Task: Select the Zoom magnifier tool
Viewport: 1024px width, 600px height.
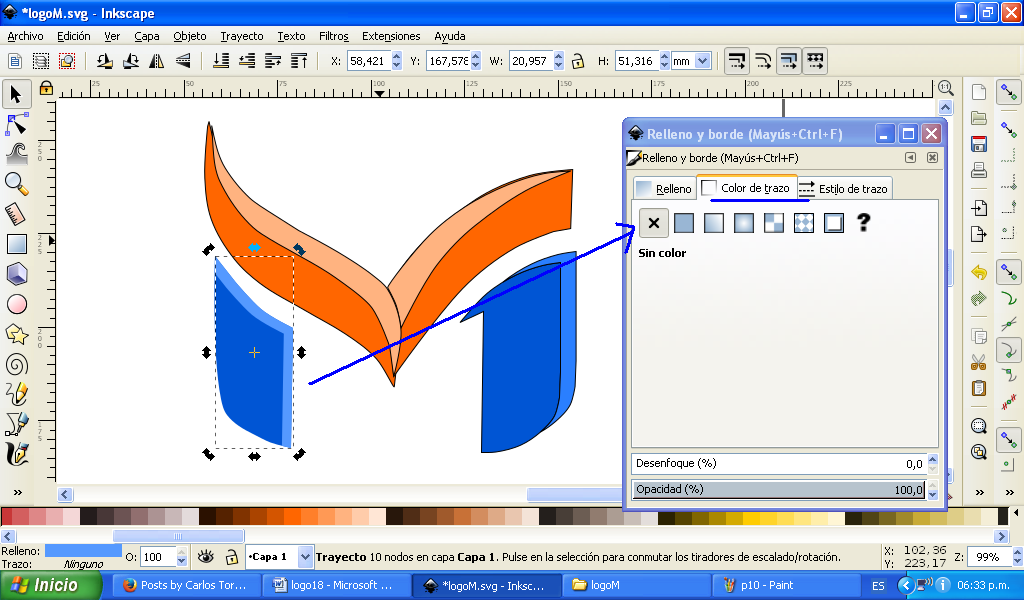Action: (16, 183)
